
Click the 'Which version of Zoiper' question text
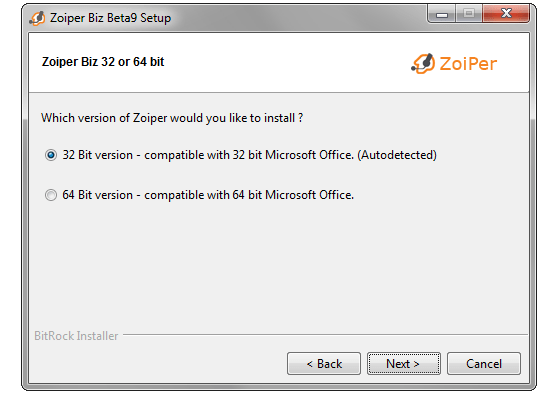[172, 118]
